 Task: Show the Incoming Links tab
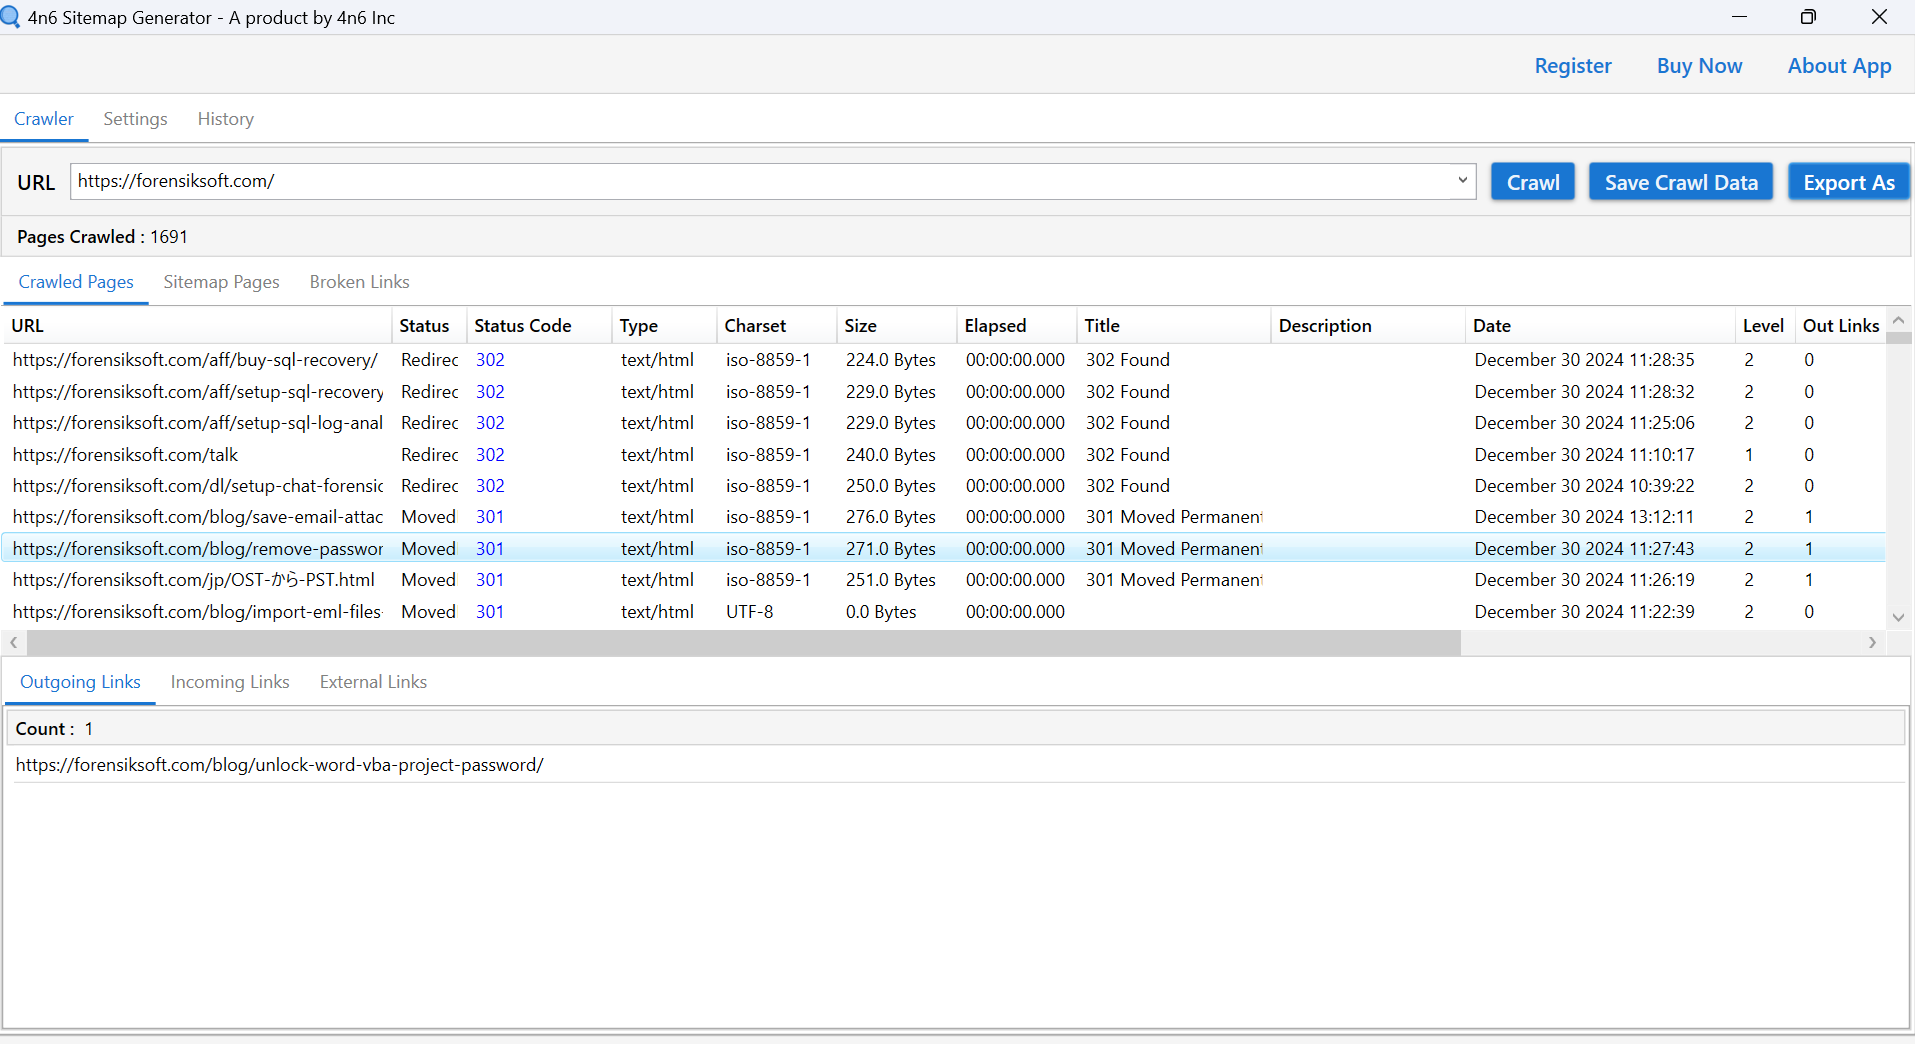click(230, 682)
